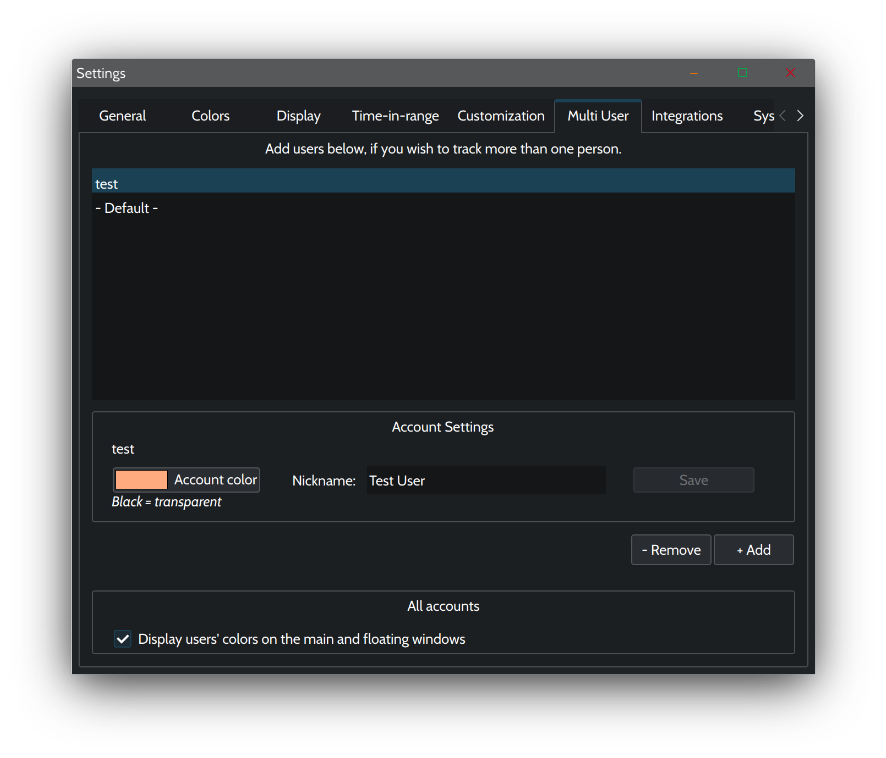Viewport: 886px width, 758px height.
Task: Select the Customization tab
Action: click(x=500, y=116)
